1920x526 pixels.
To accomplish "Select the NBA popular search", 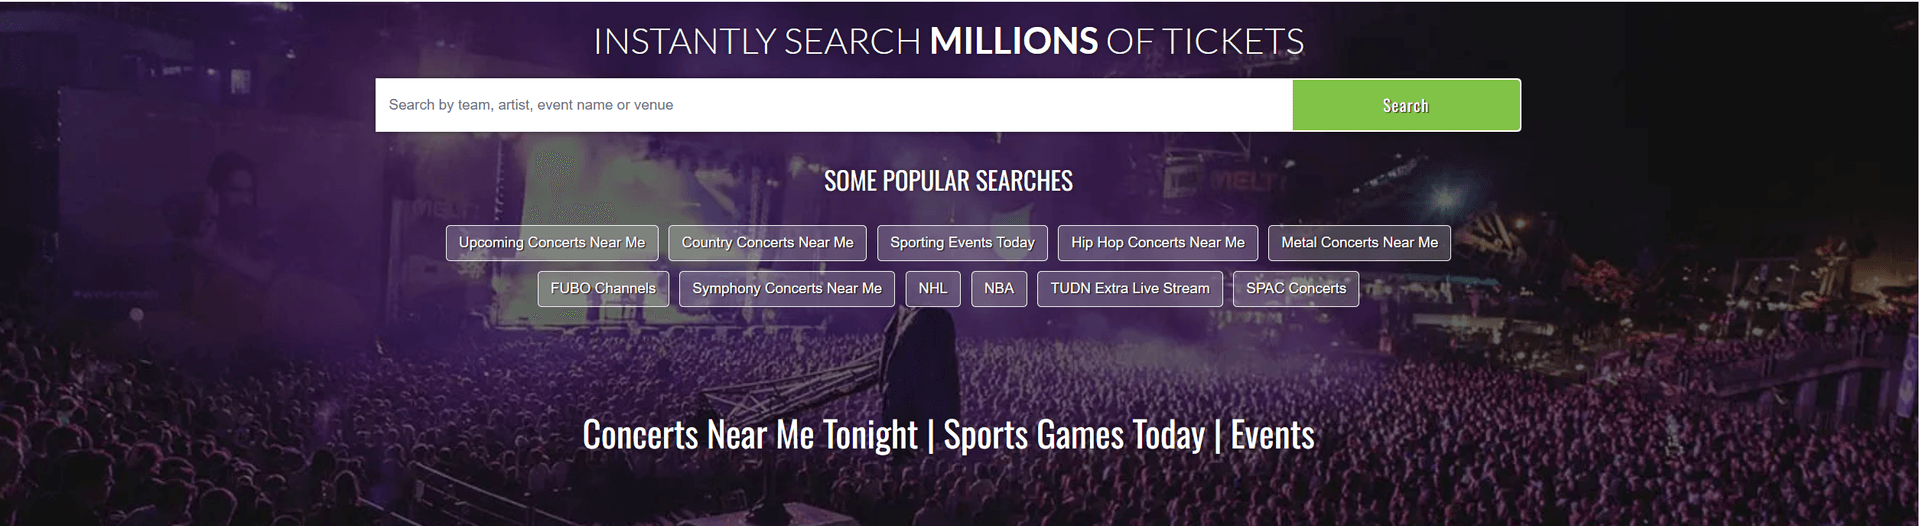I will coord(999,289).
